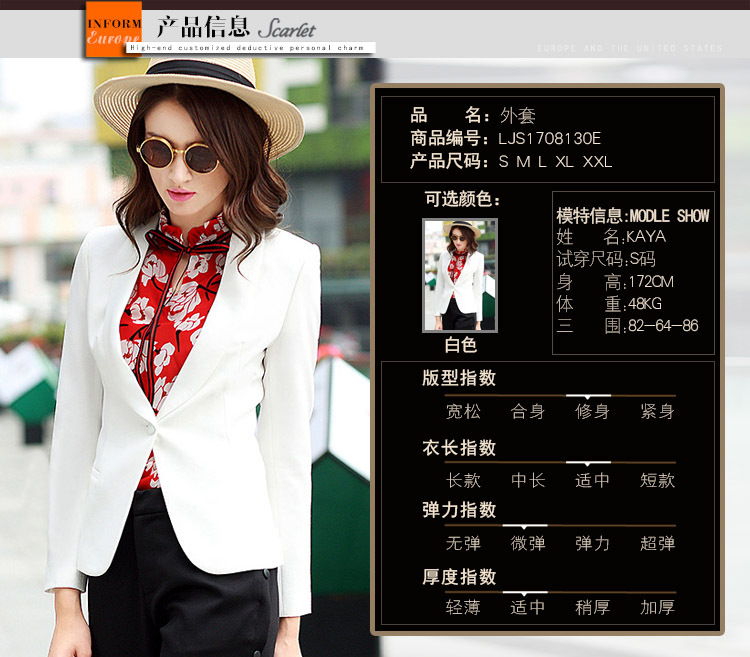The height and width of the screenshot is (657, 750).
Task: Click the model name KAYA
Action: (646, 237)
